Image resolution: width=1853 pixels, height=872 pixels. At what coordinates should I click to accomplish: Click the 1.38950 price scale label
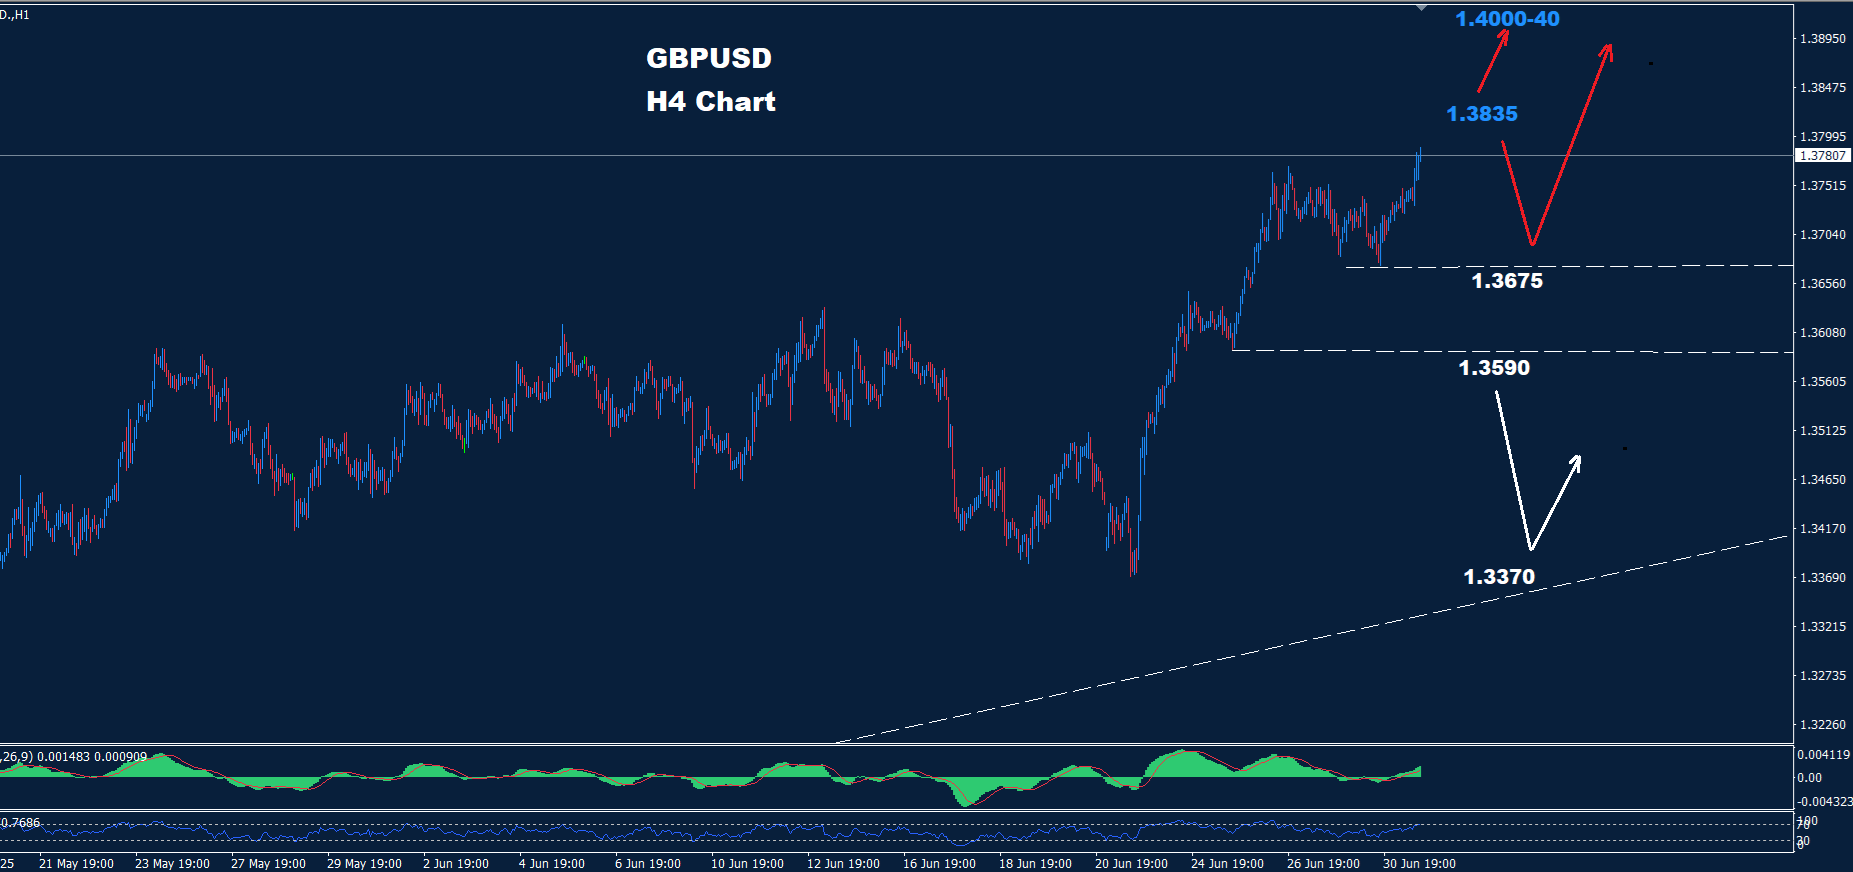click(x=1822, y=39)
